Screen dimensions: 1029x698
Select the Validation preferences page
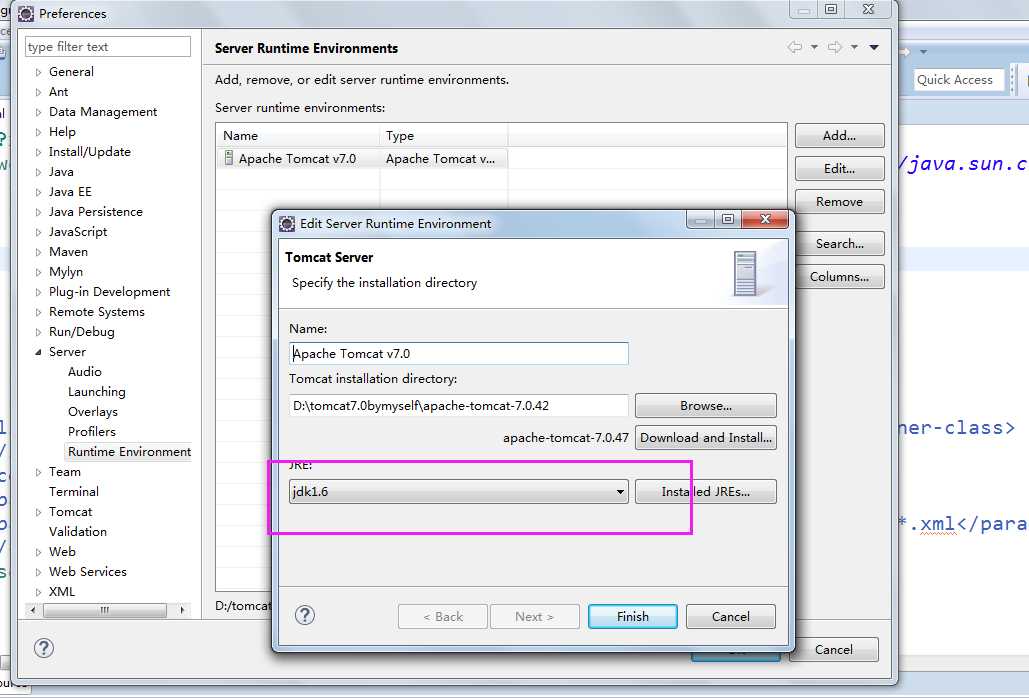[77, 532]
